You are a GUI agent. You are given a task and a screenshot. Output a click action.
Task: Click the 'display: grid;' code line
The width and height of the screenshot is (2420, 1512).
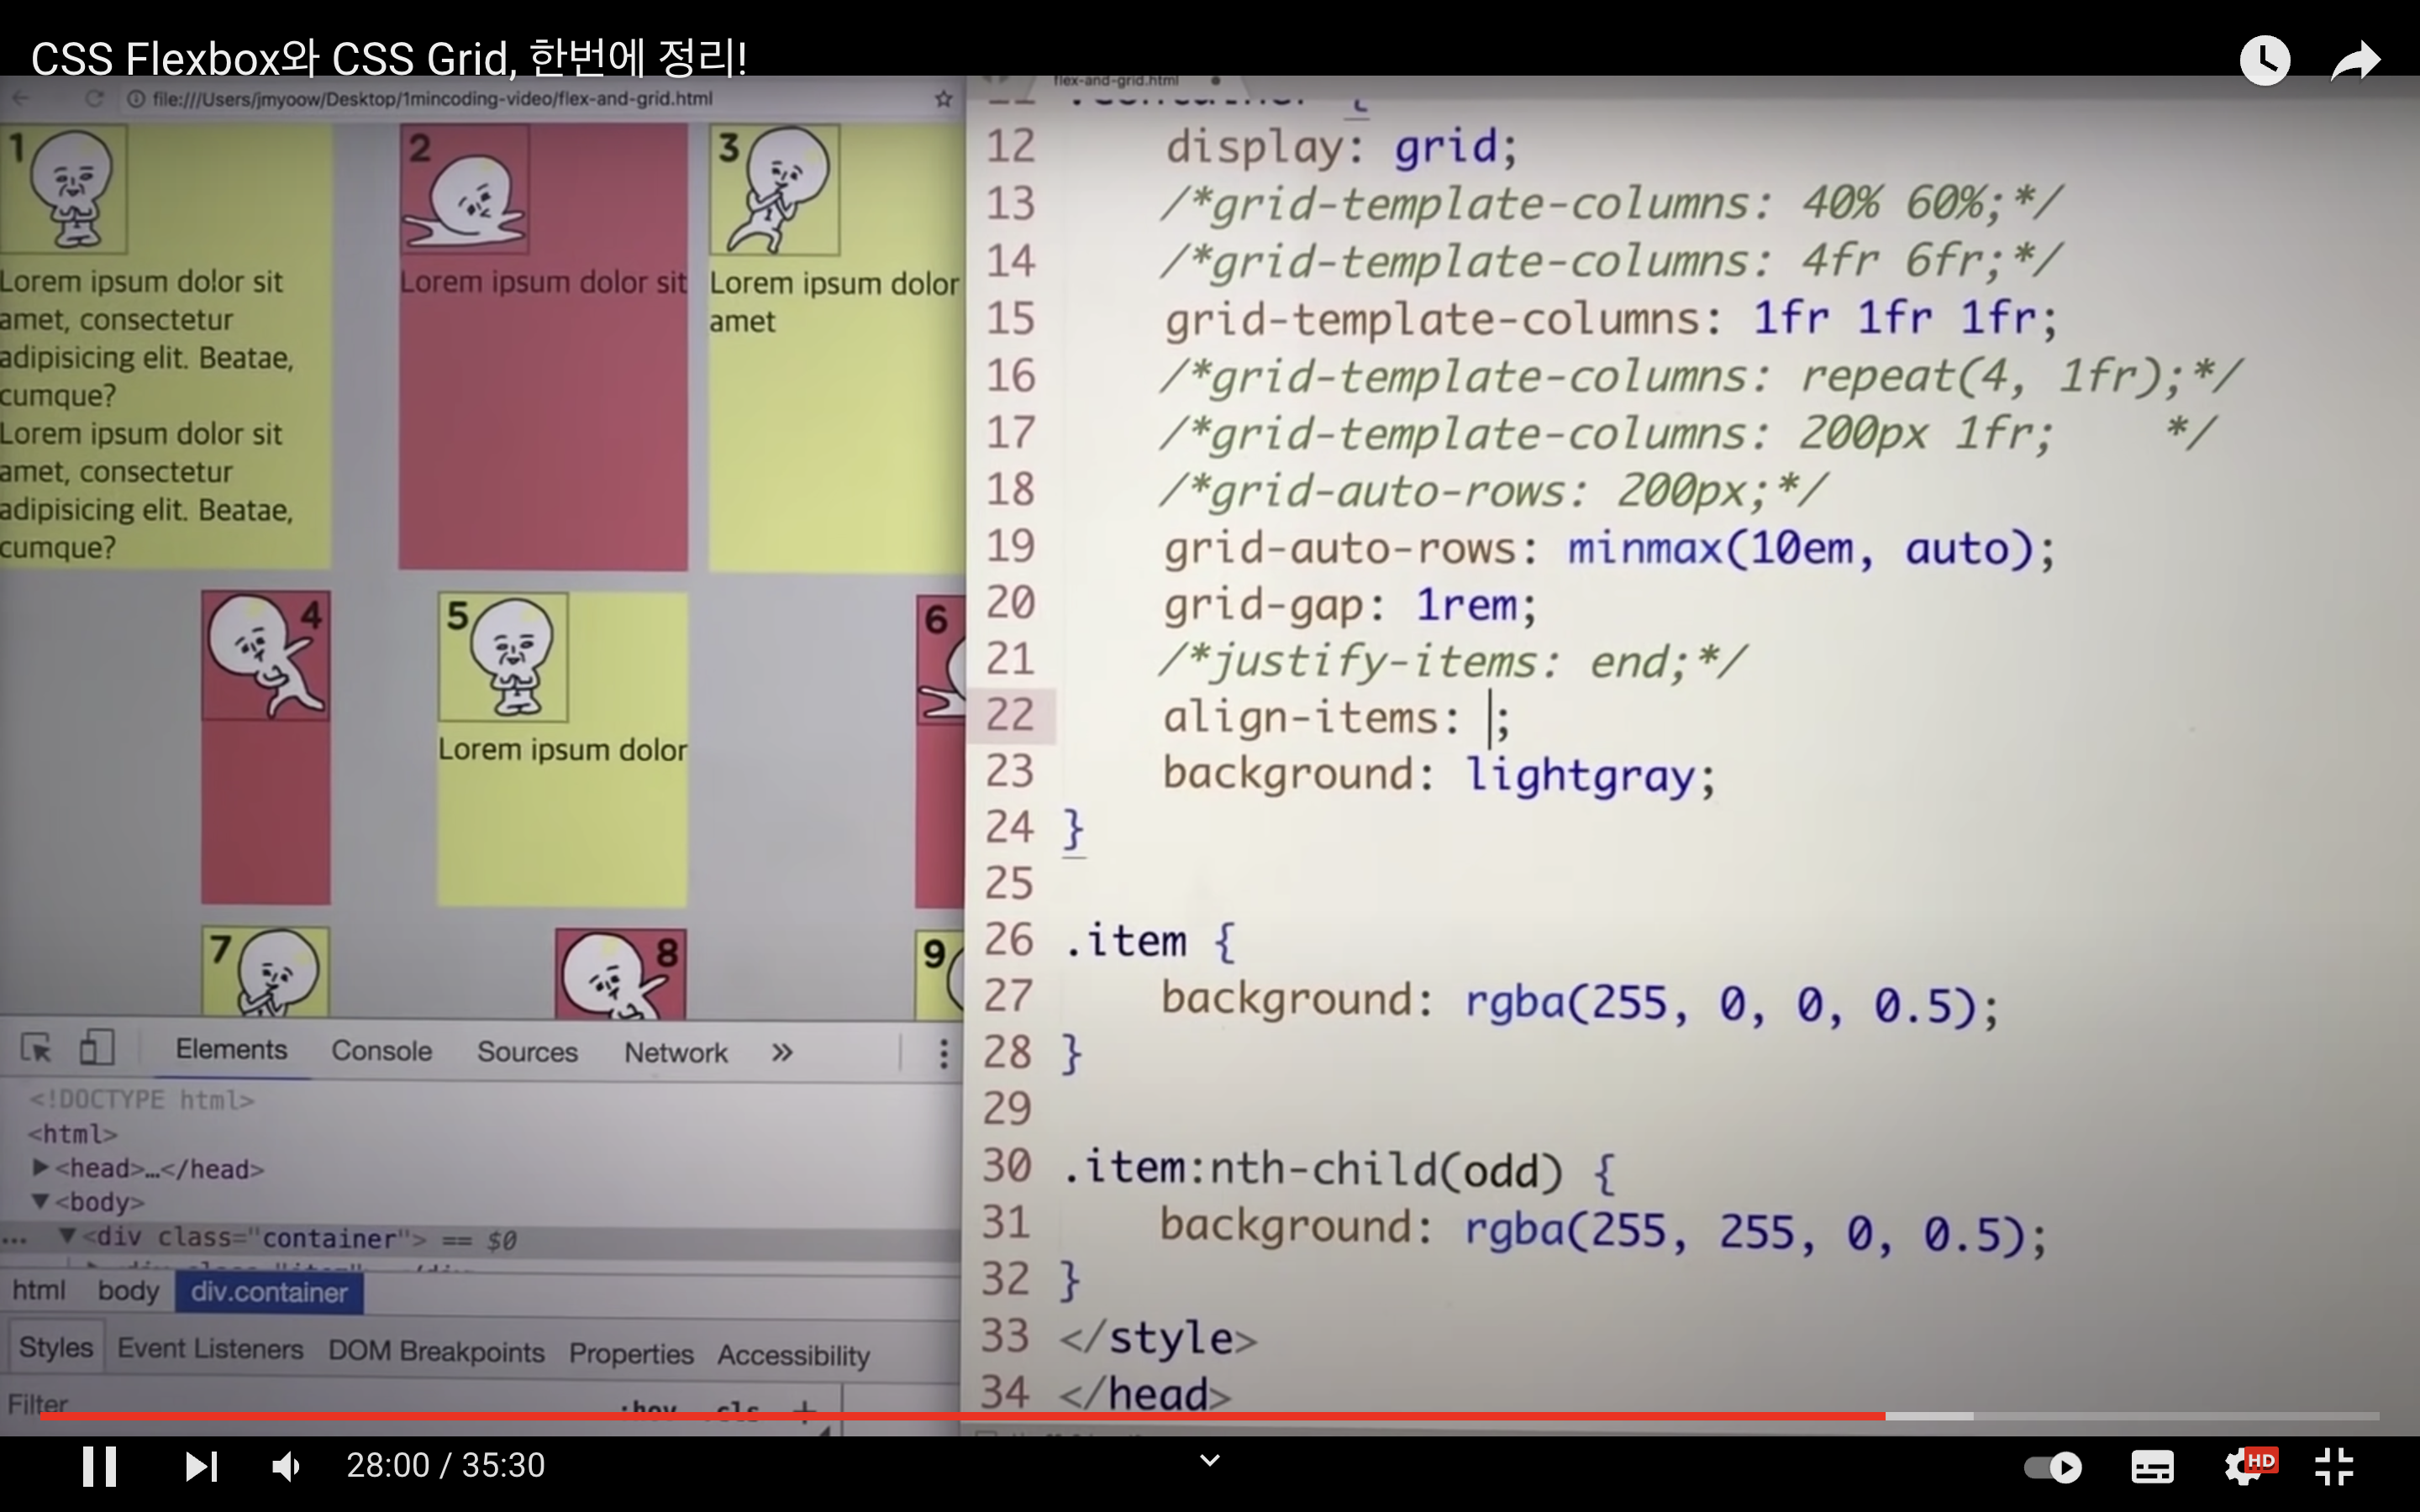(x=1342, y=147)
